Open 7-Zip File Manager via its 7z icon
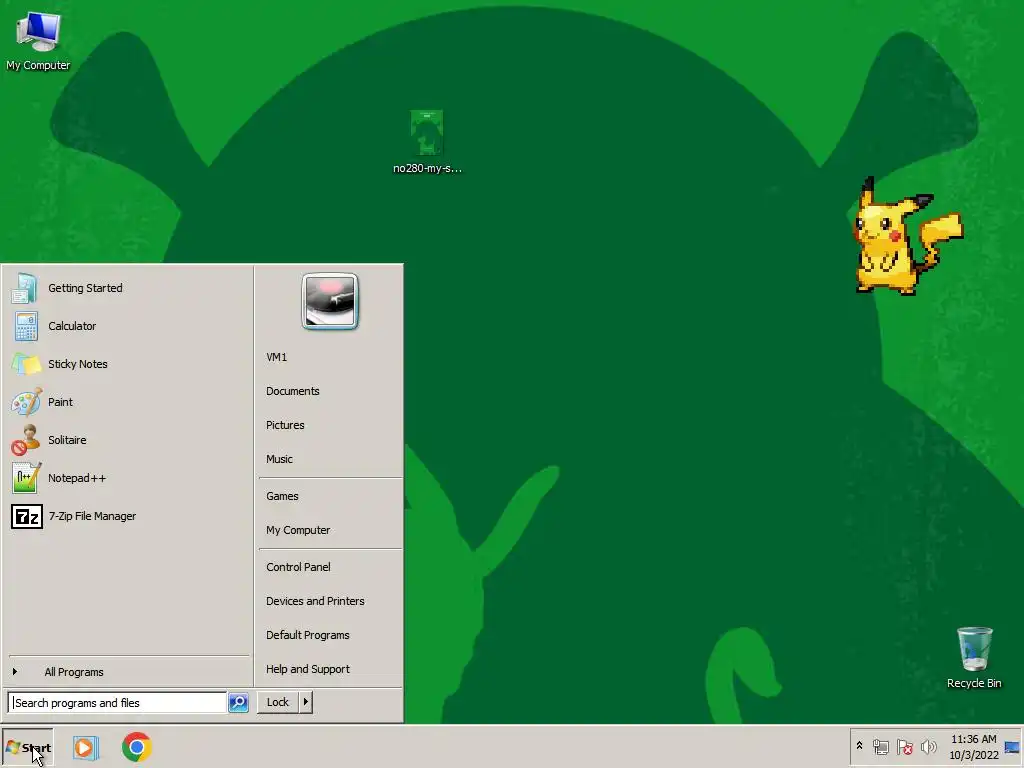Viewport: 1024px width, 768px height. click(27, 516)
